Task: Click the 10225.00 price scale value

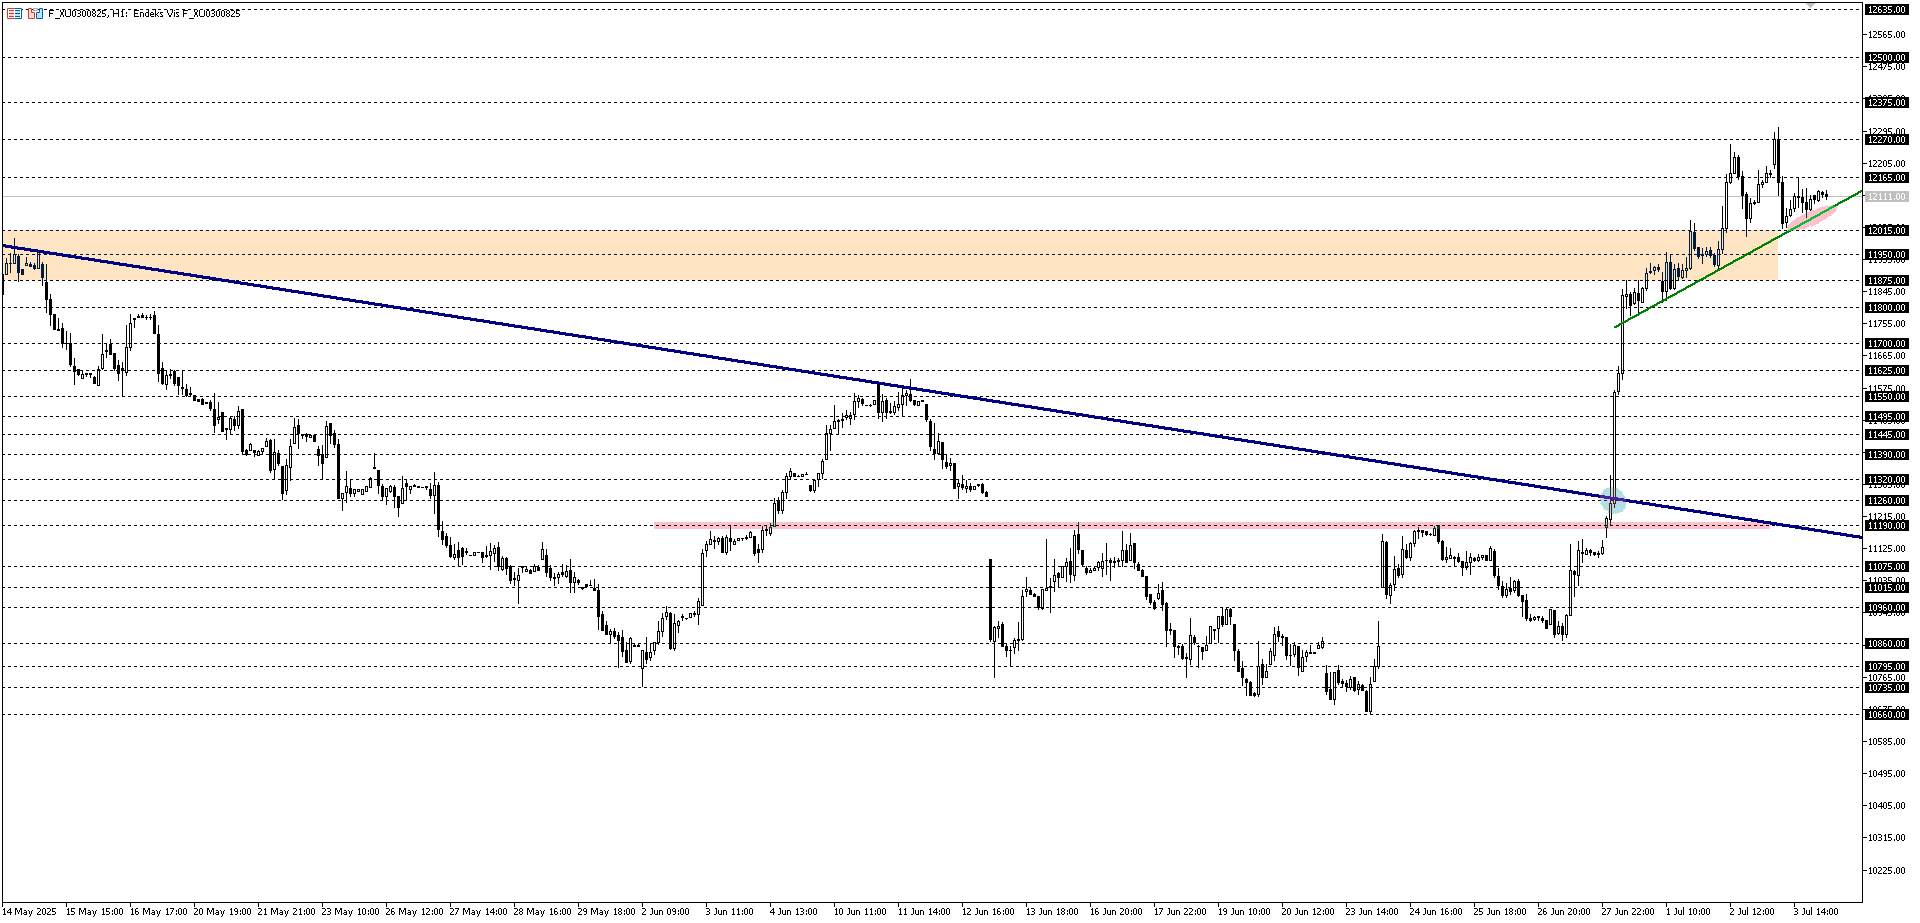Action: tap(1886, 871)
